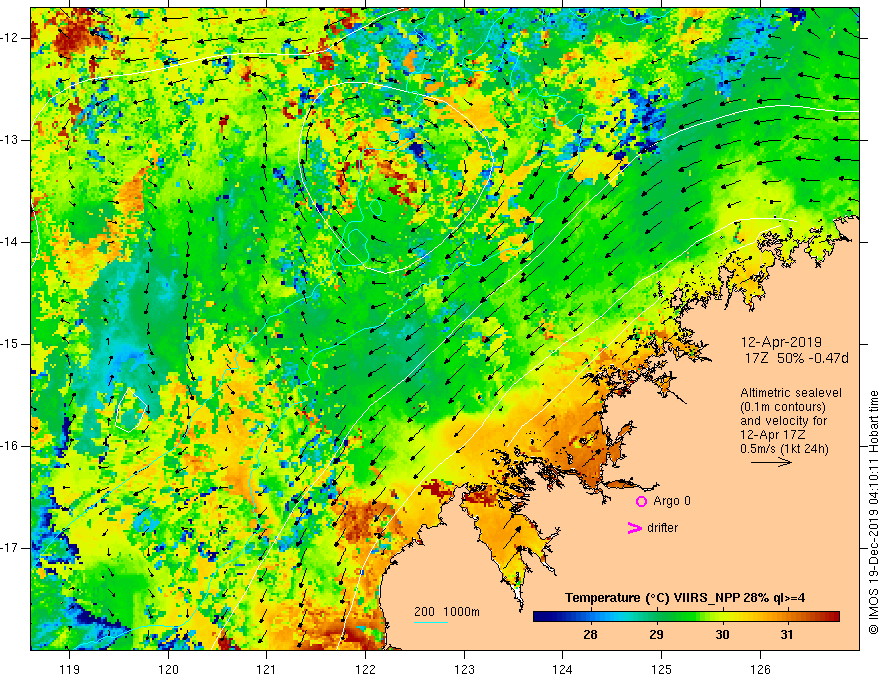Click the colorbar tick label 28
Viewport: 880px width, 680px height.
click(x=590, y=635)
